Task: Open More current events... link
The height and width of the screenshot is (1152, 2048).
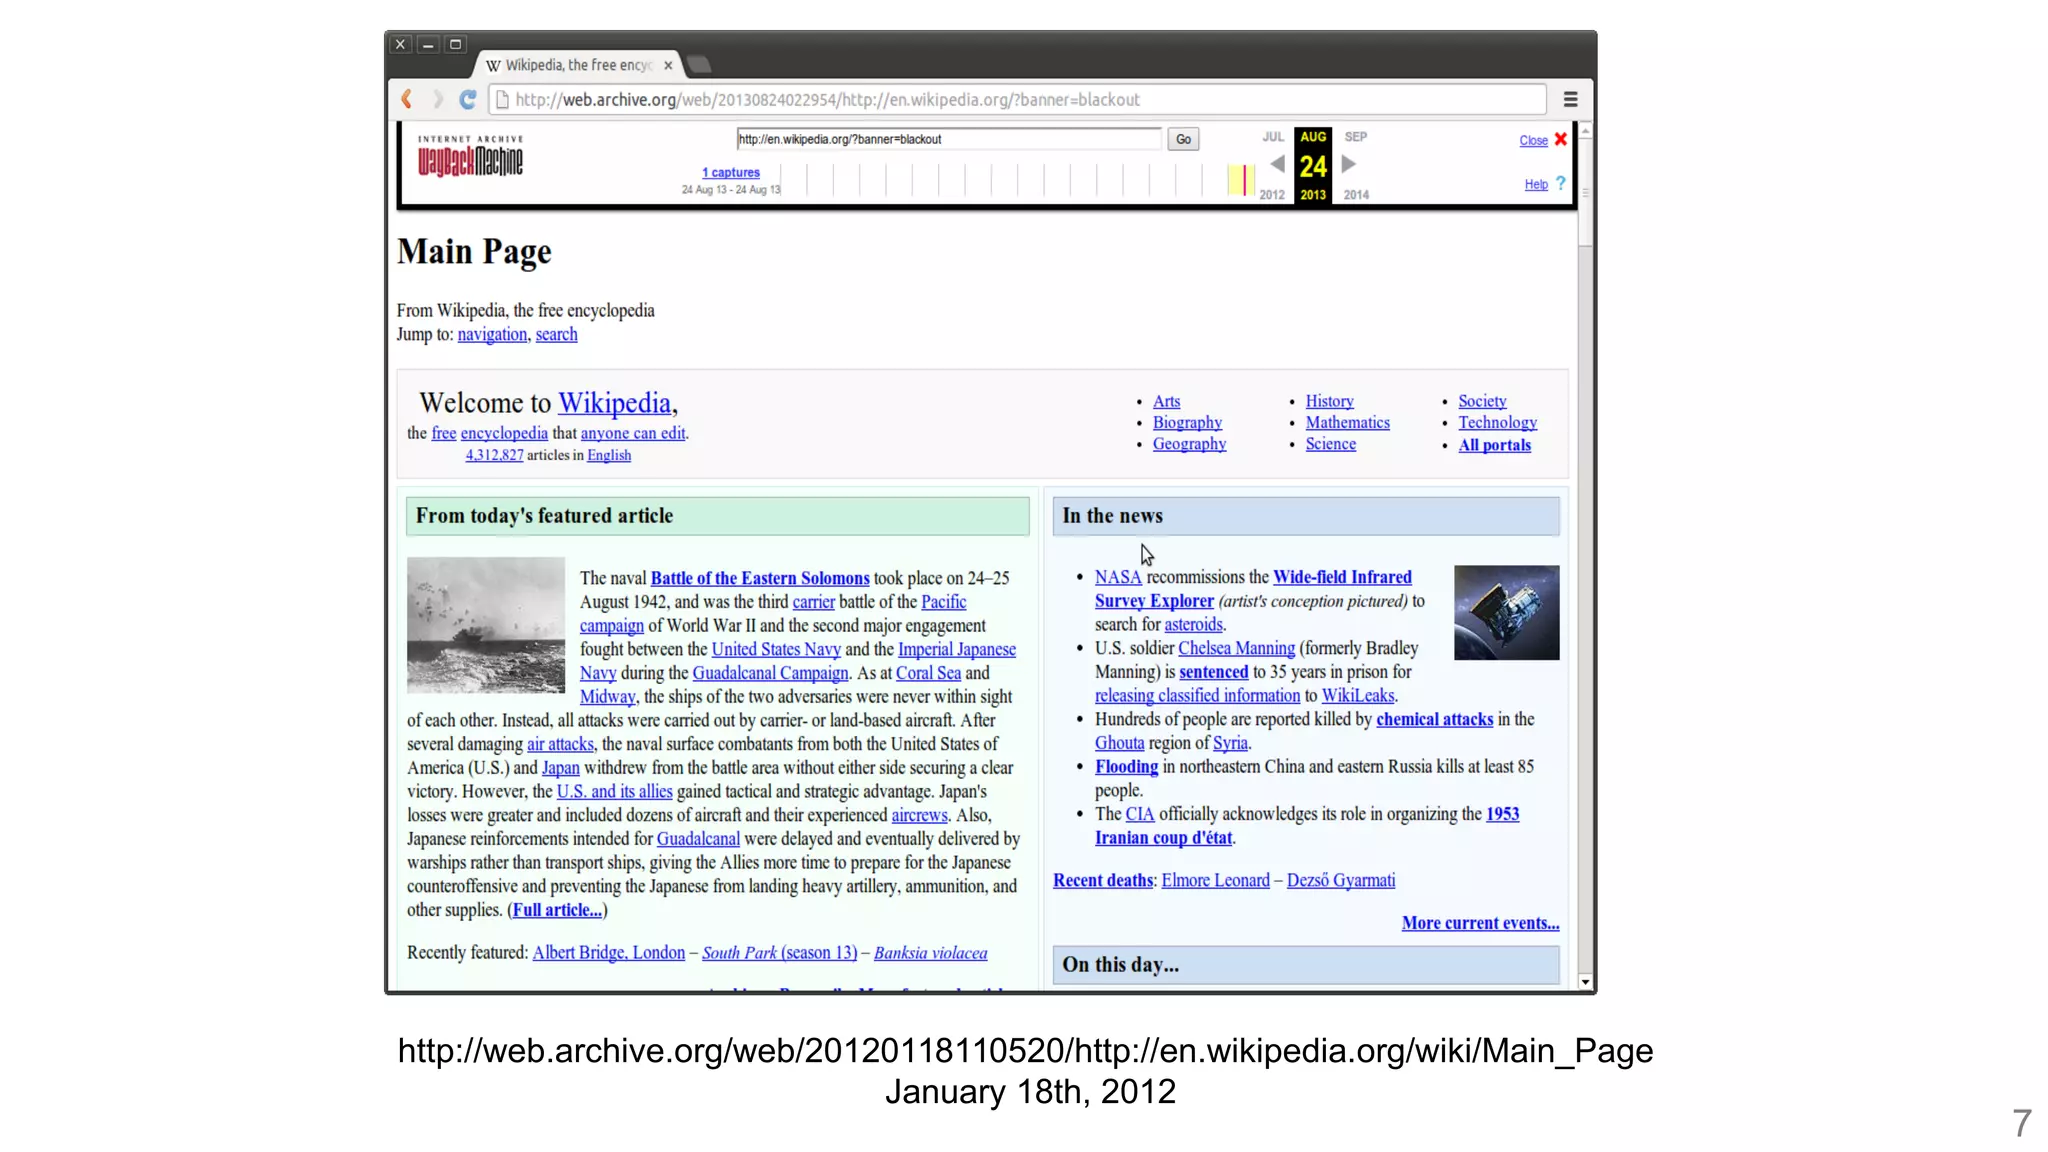Action: coord(1480,923)
